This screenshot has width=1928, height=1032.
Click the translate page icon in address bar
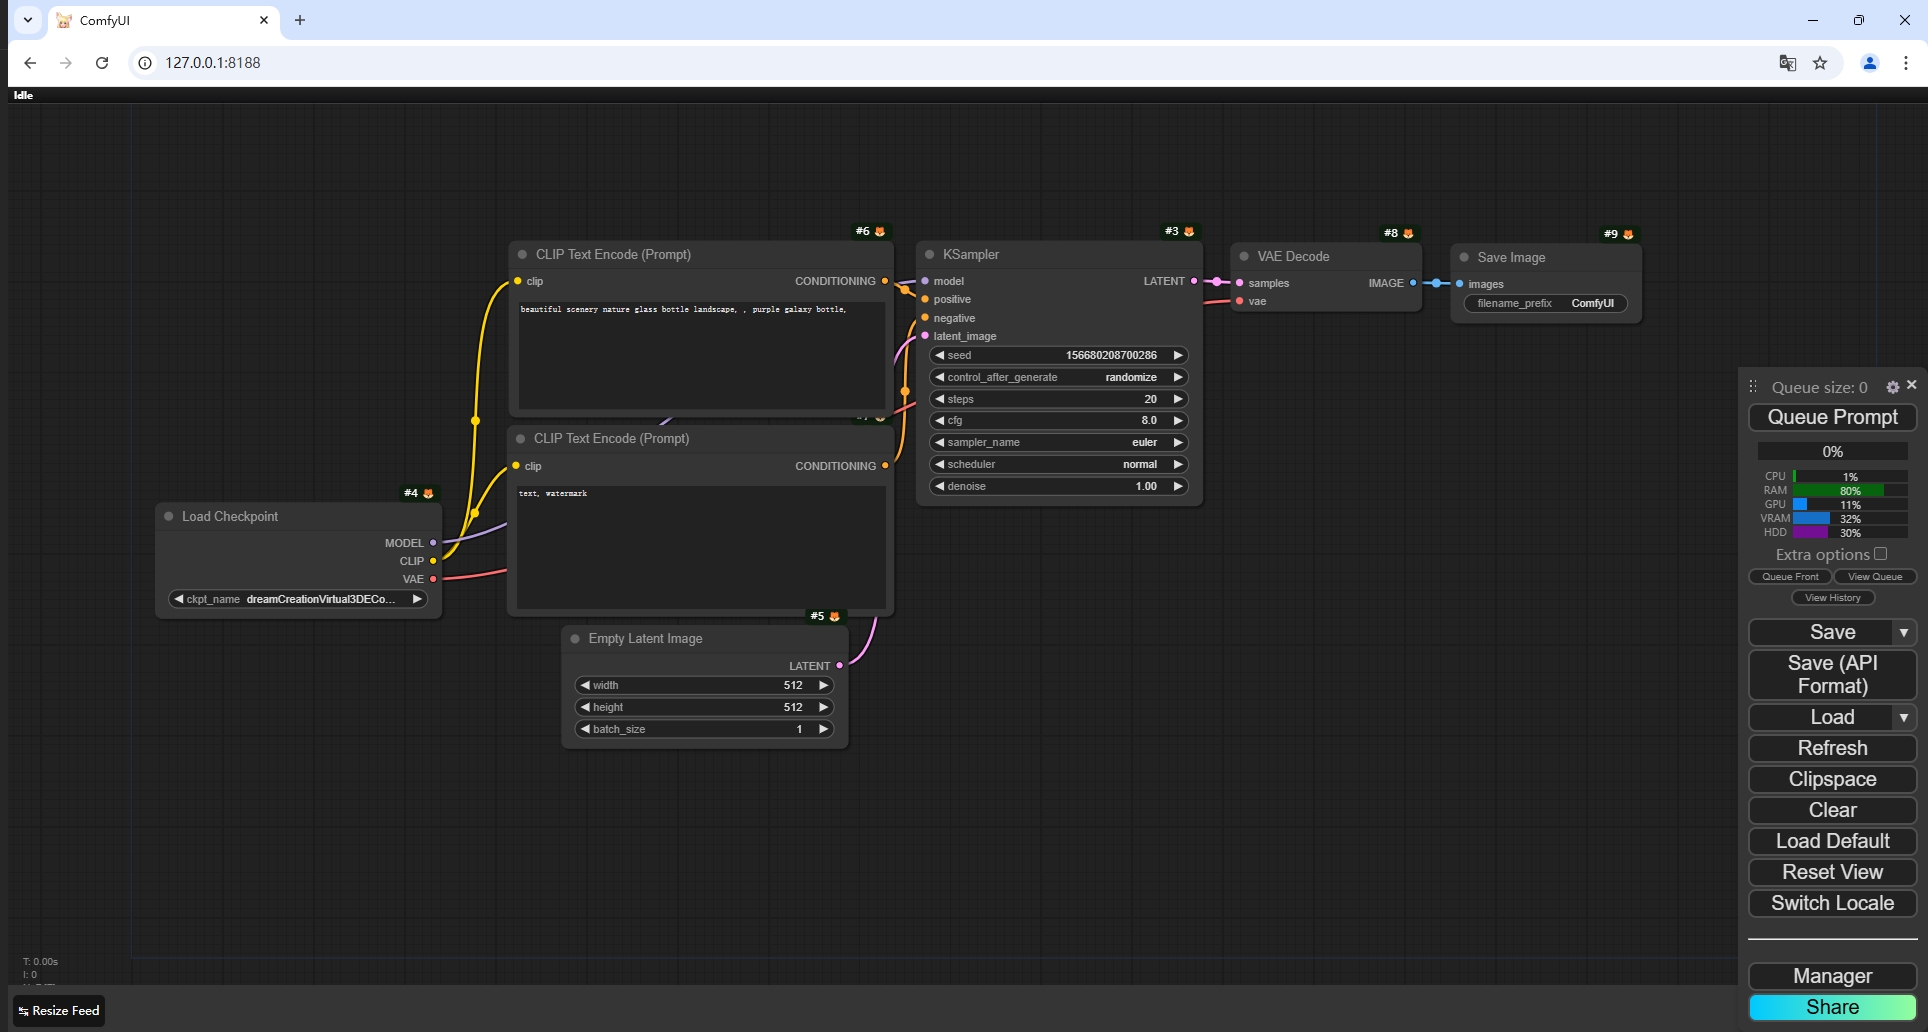pyautogui.click(x=1788, y=63)
